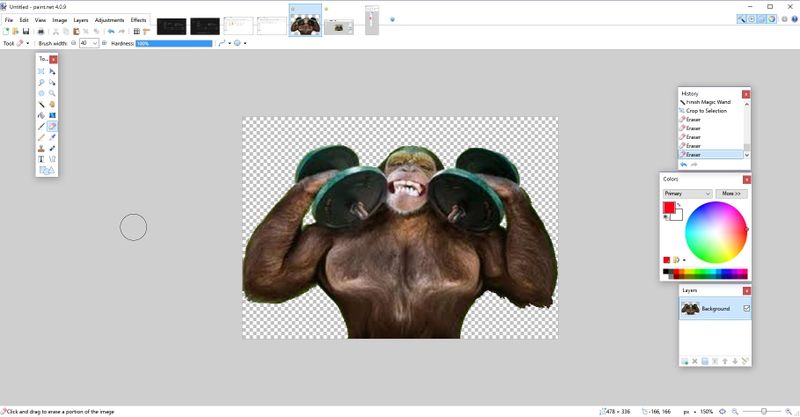800x417 pixels.
Task: Expand the Tool chooser dropdown arrow
Action: tap(28, 43)
